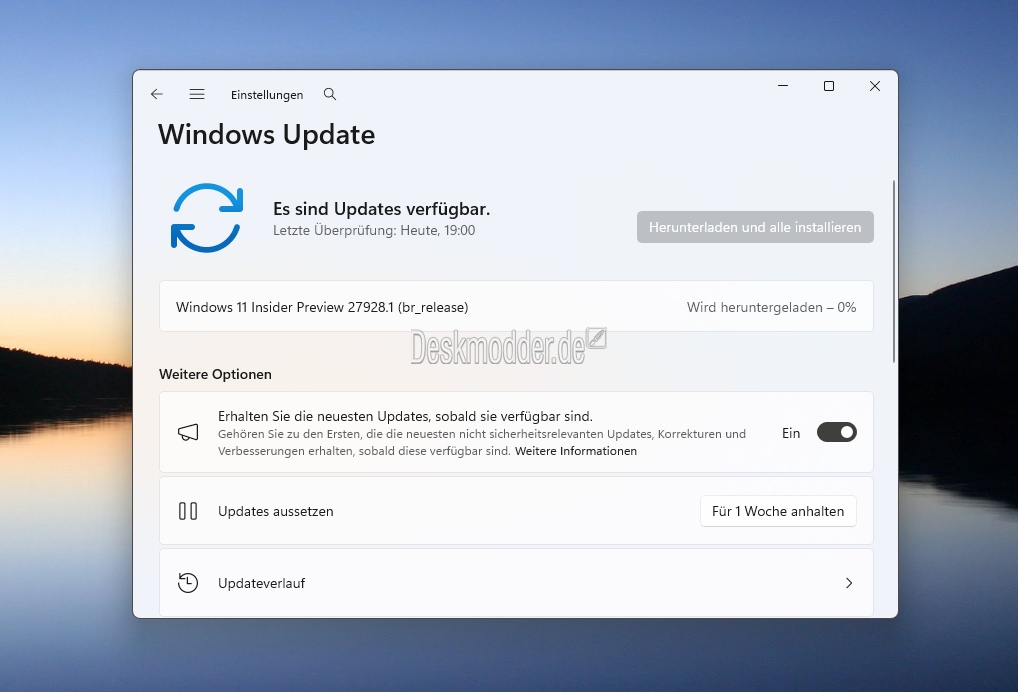Expand Updateverlauf with the chevron arrow

point(849,583)
